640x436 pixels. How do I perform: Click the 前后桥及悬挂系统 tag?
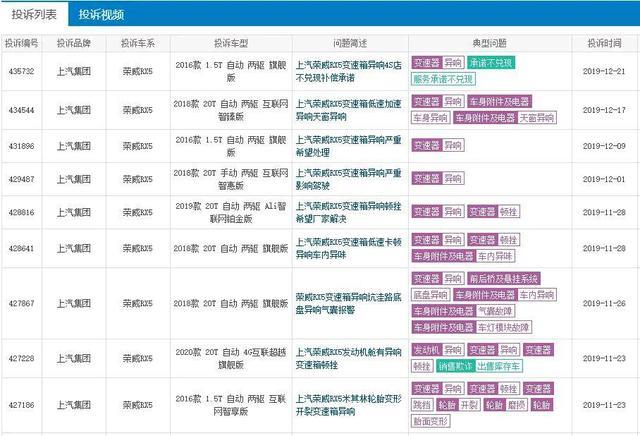click(504, 279)
